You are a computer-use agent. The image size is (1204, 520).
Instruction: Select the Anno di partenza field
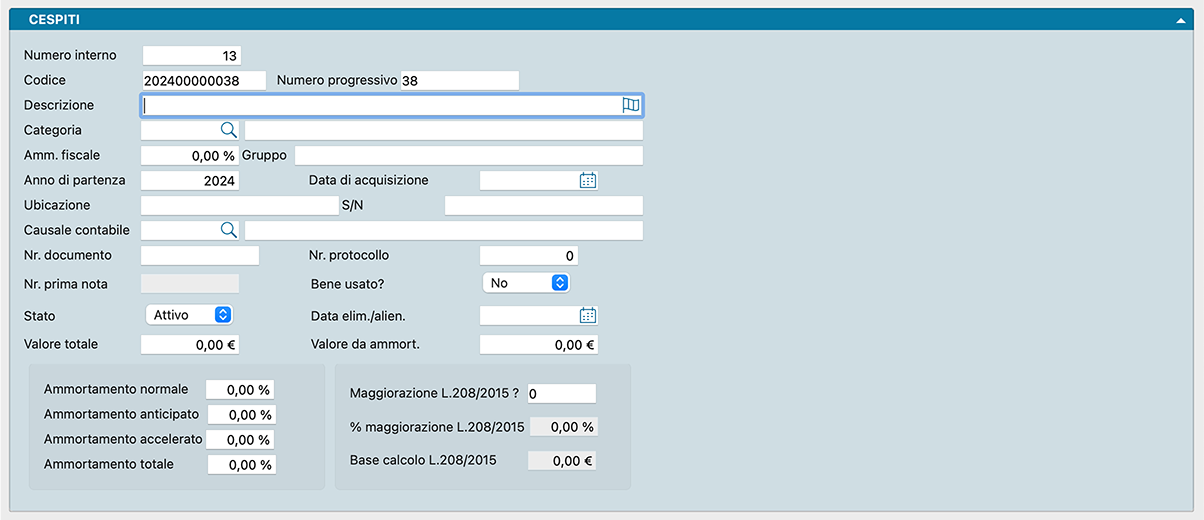click(x=190, y=180)
